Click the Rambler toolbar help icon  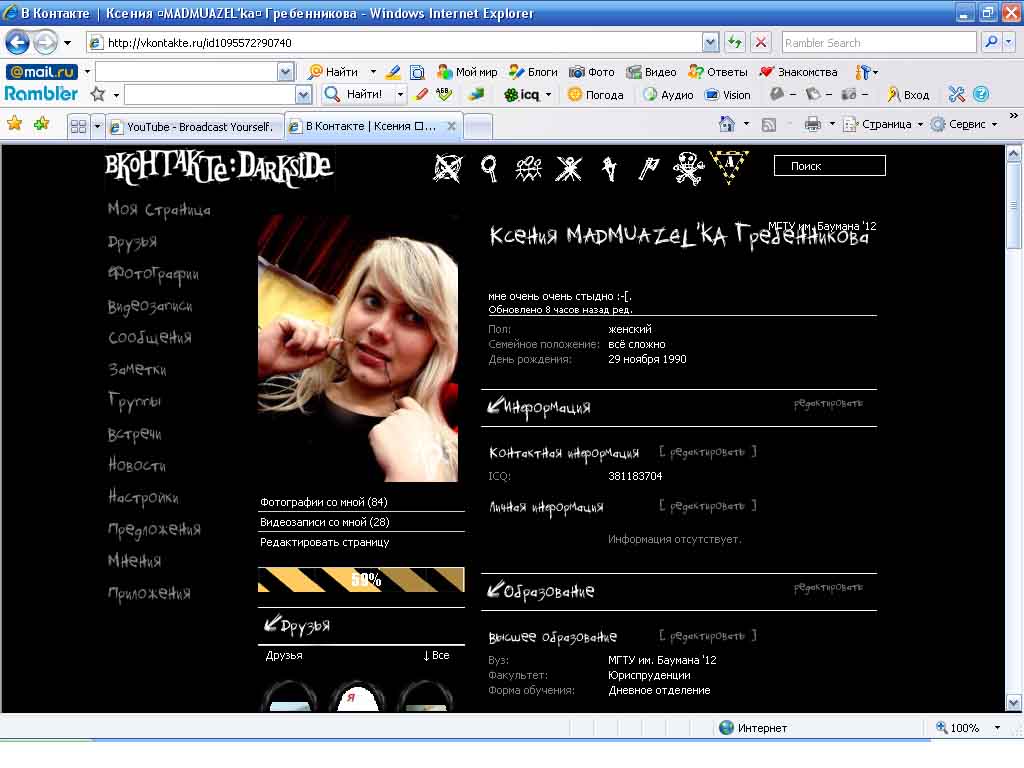981,94
